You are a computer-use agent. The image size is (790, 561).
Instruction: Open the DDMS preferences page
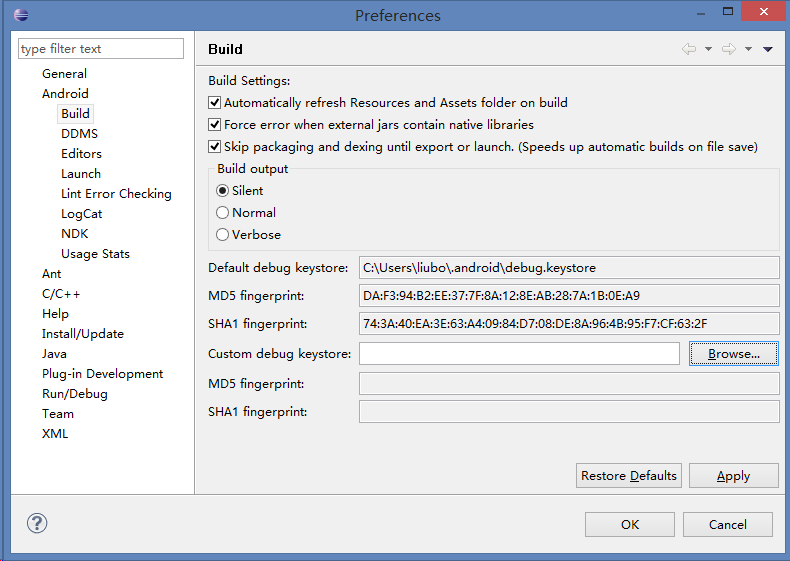coord(80,134)
